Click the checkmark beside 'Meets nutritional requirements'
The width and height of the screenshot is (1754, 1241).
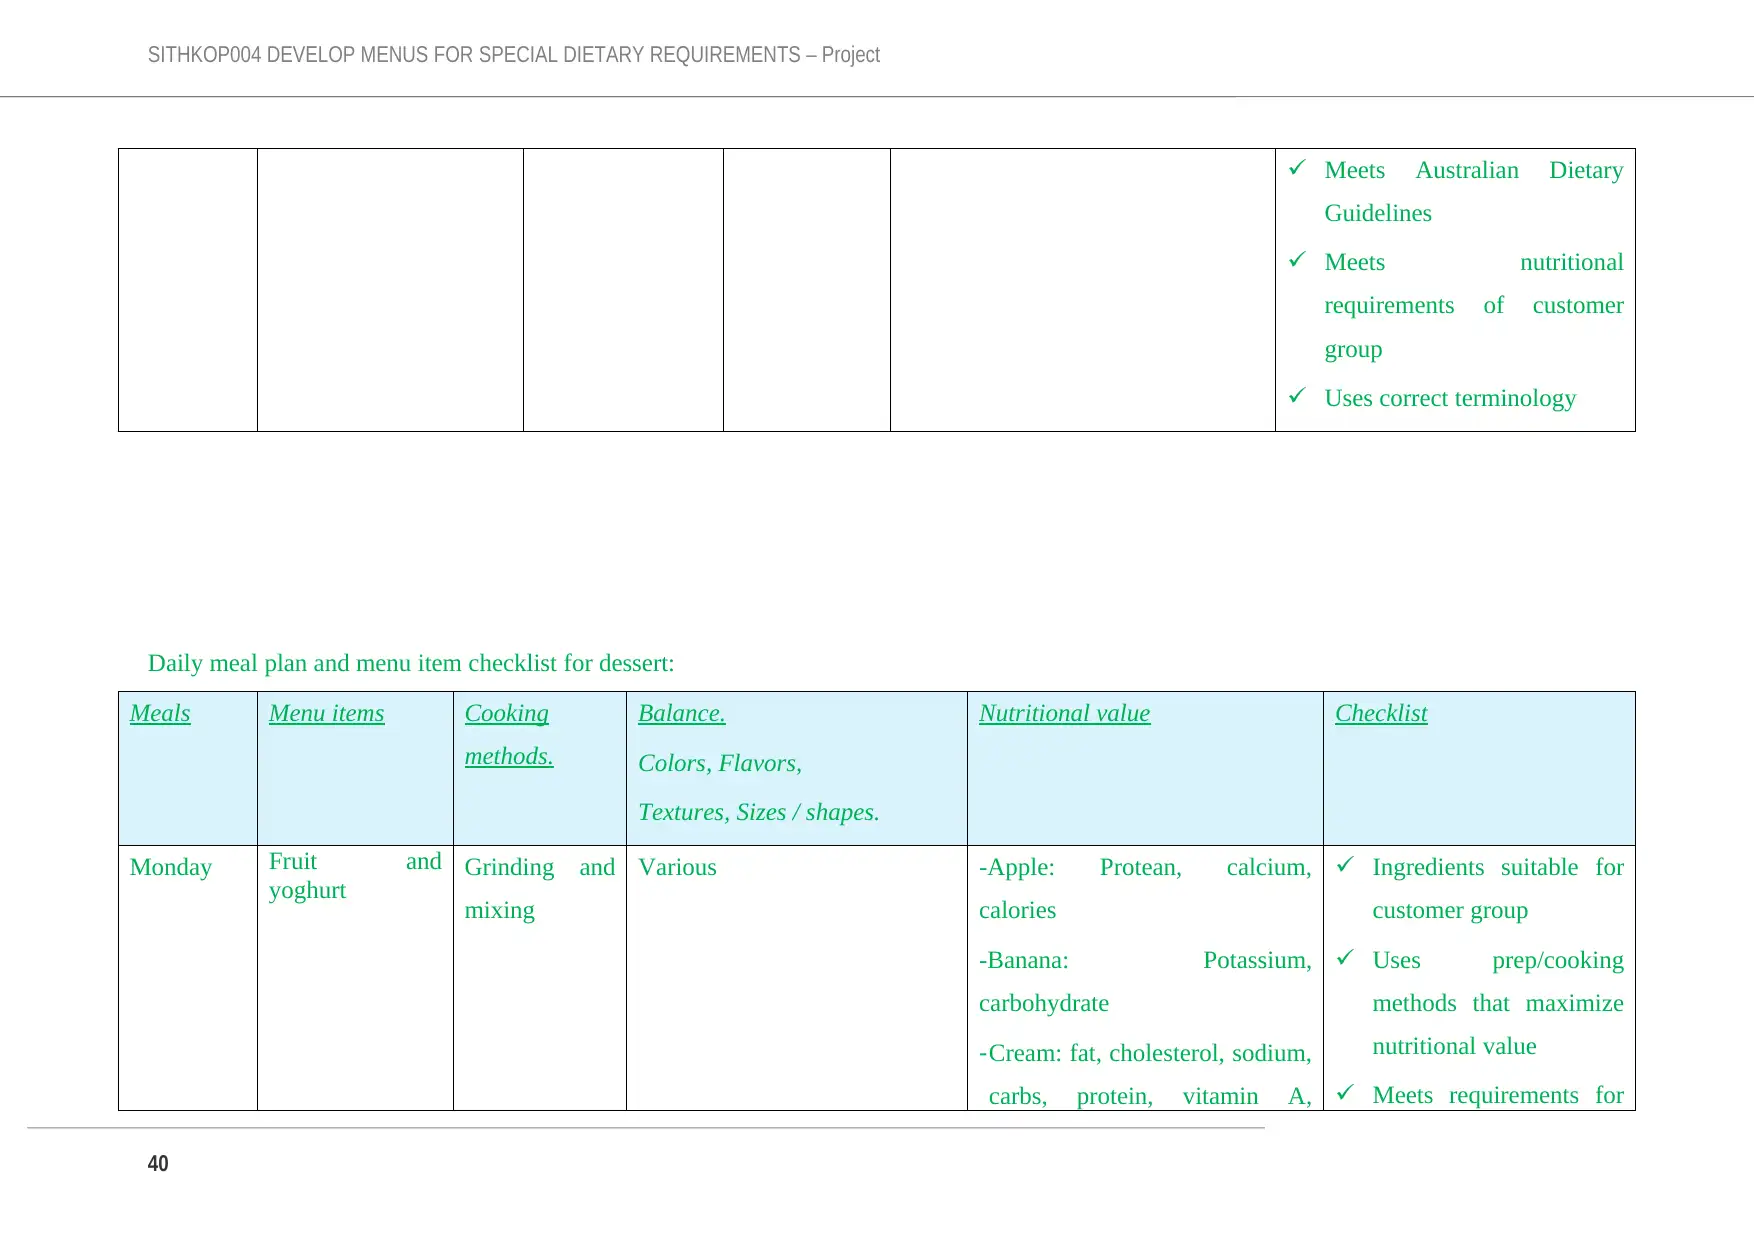(x=1297, y=260)
